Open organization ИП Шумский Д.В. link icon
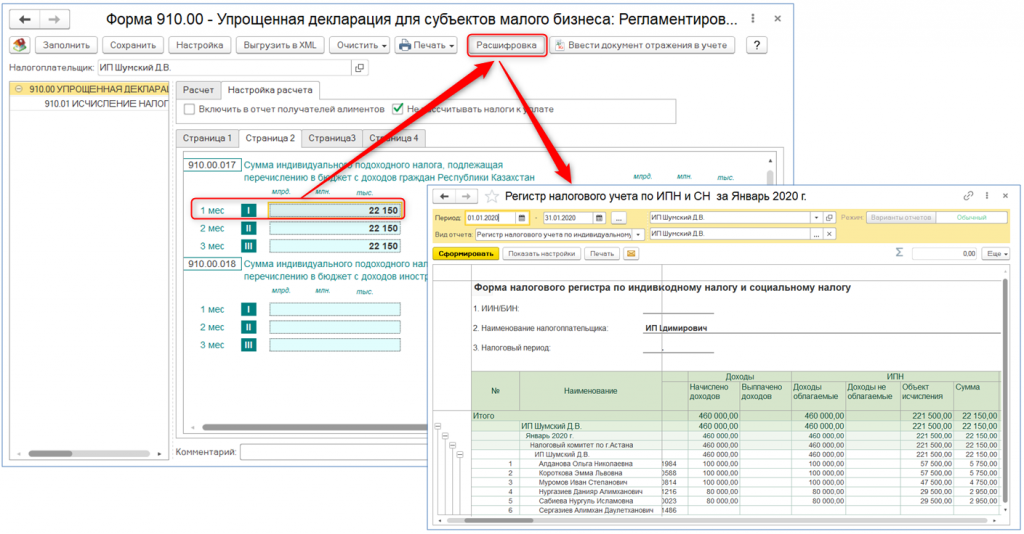 pos(829,217)
